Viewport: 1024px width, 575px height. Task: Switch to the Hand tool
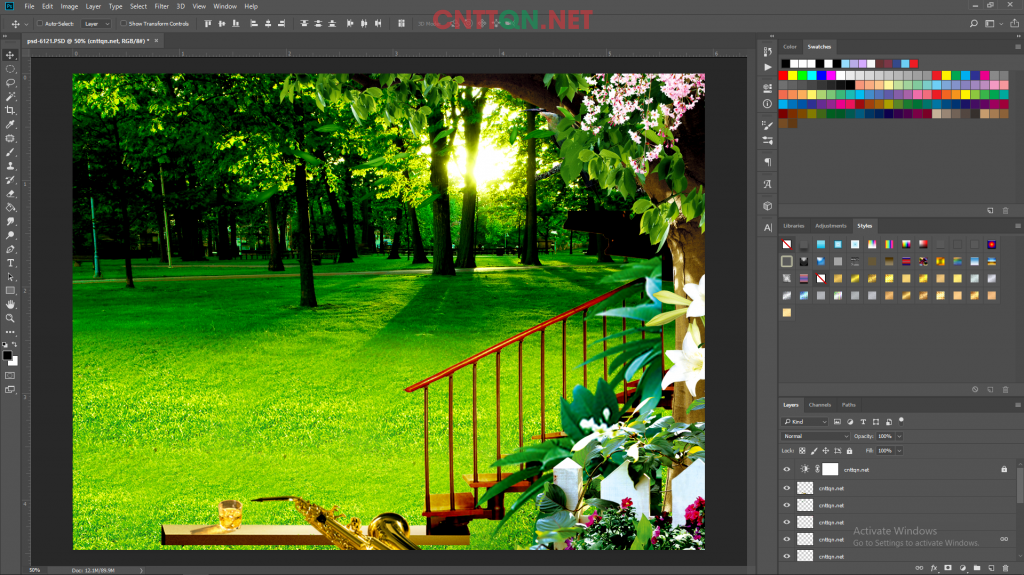point(10,304)
